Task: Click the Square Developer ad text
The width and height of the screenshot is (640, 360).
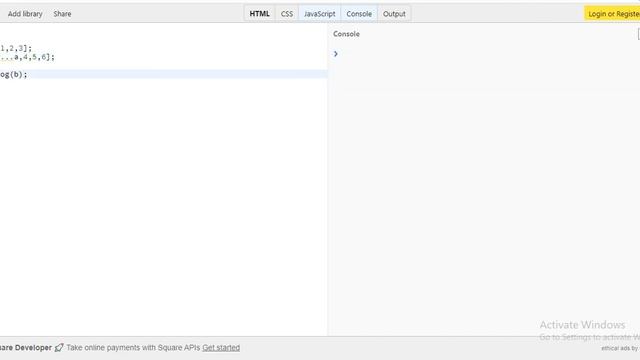Action: [x=26, y=348]
